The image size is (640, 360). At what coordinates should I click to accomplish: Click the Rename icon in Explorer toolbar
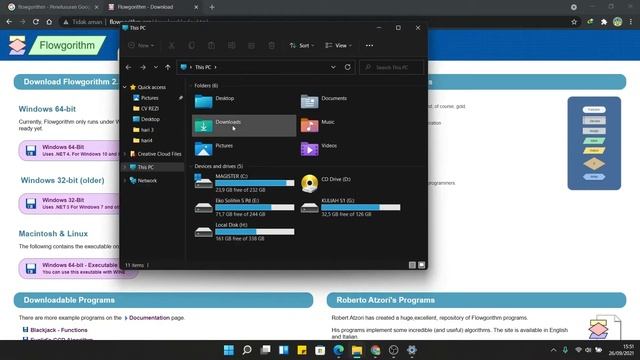pyautogui.click(x=231, y=46)
